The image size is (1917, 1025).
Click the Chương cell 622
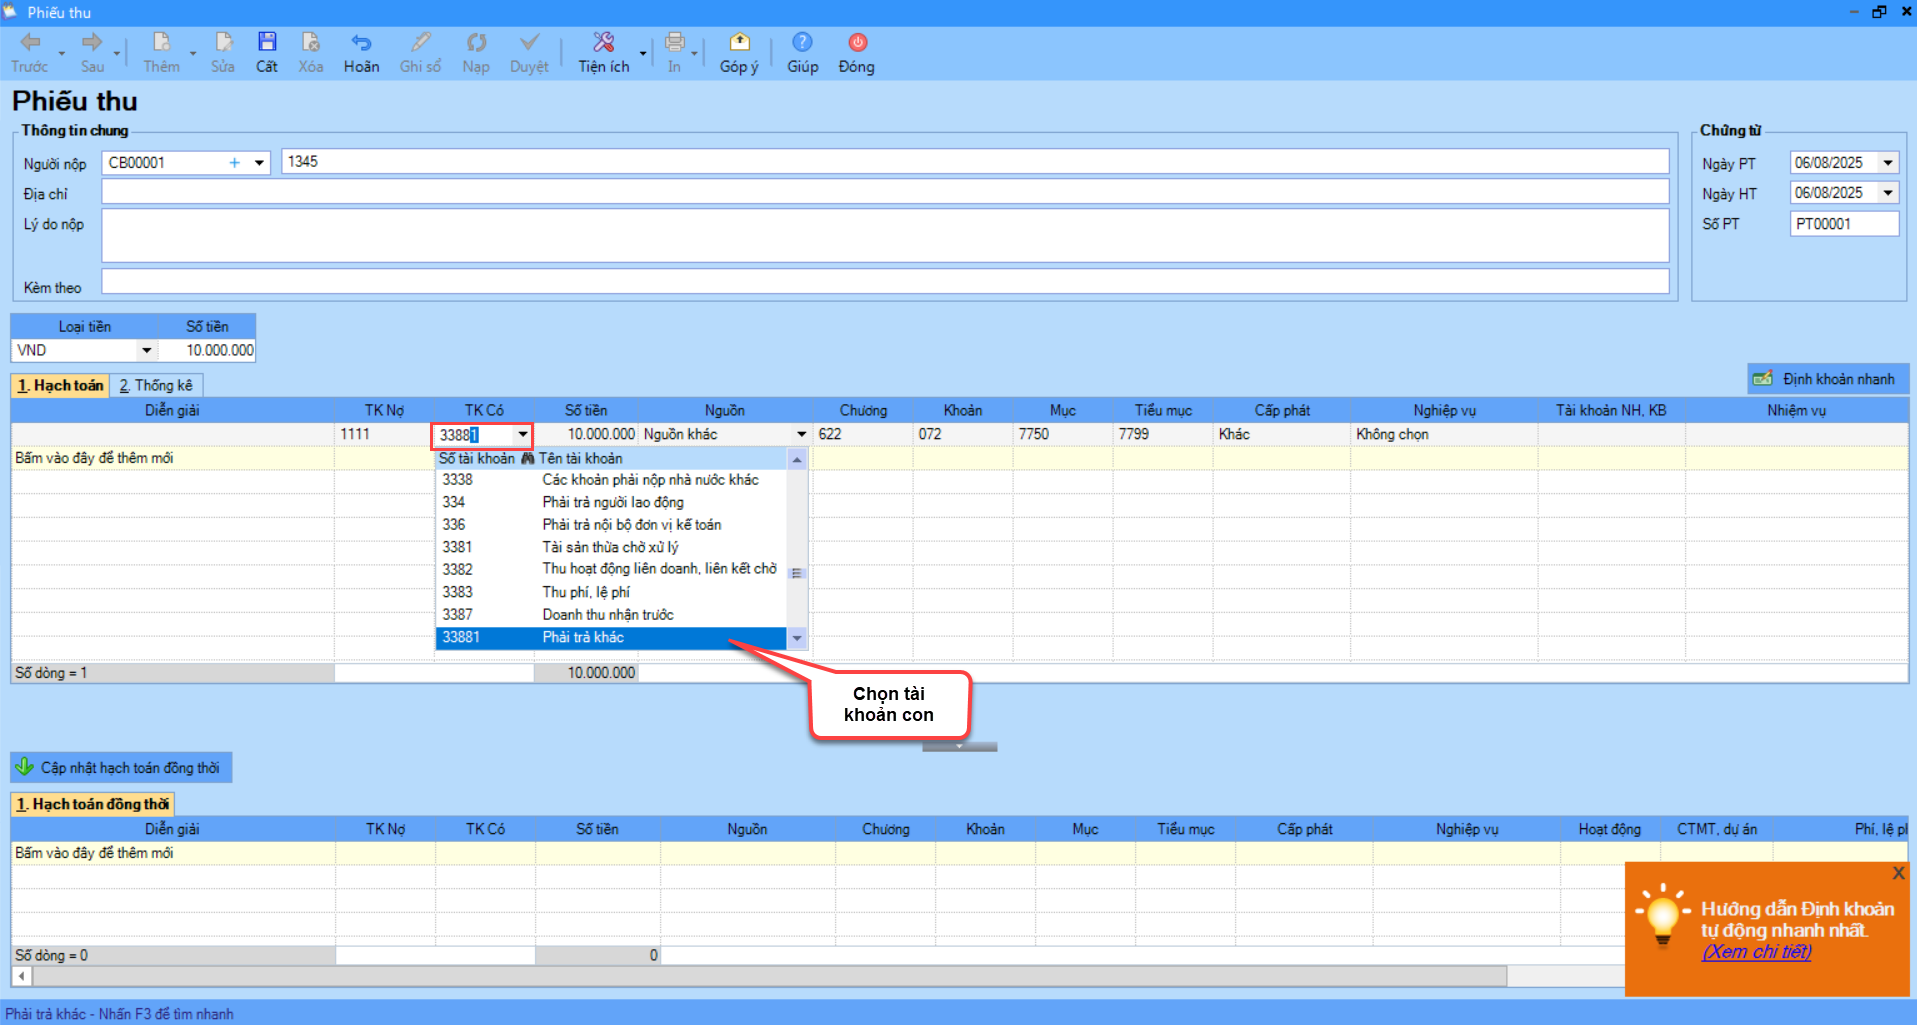(x=862, y=434)
